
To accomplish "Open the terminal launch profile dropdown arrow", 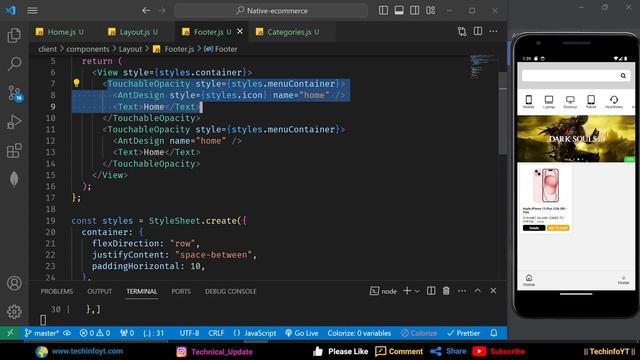I will (417, 291).
